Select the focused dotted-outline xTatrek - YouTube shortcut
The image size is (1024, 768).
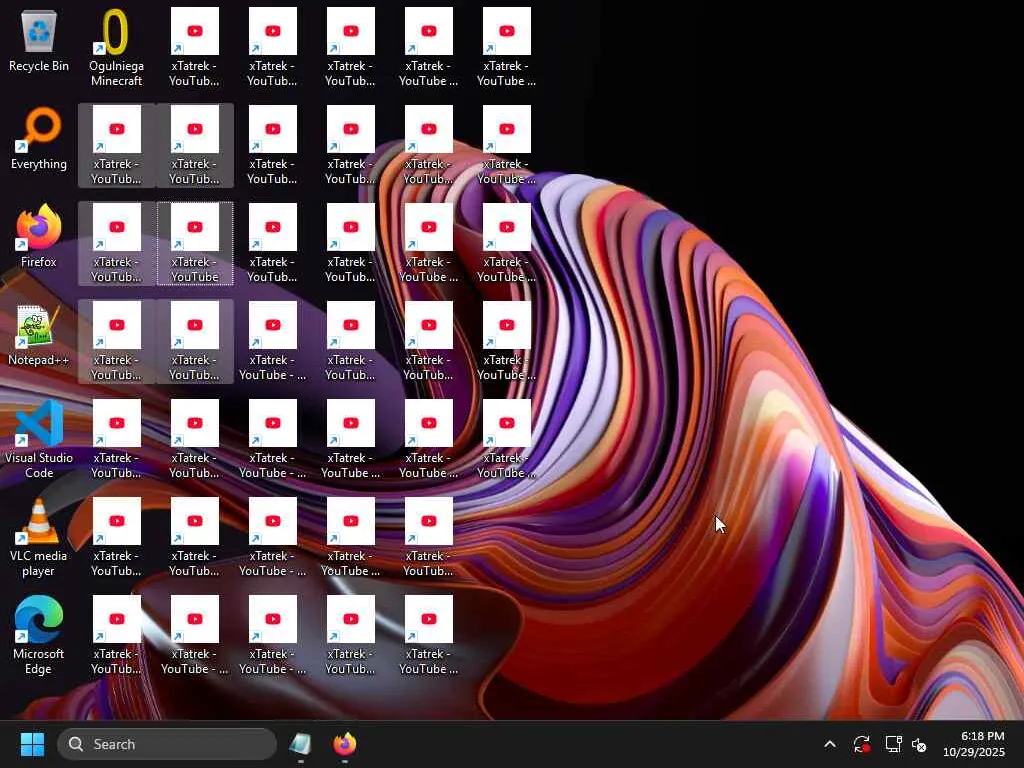coord(195,243)
